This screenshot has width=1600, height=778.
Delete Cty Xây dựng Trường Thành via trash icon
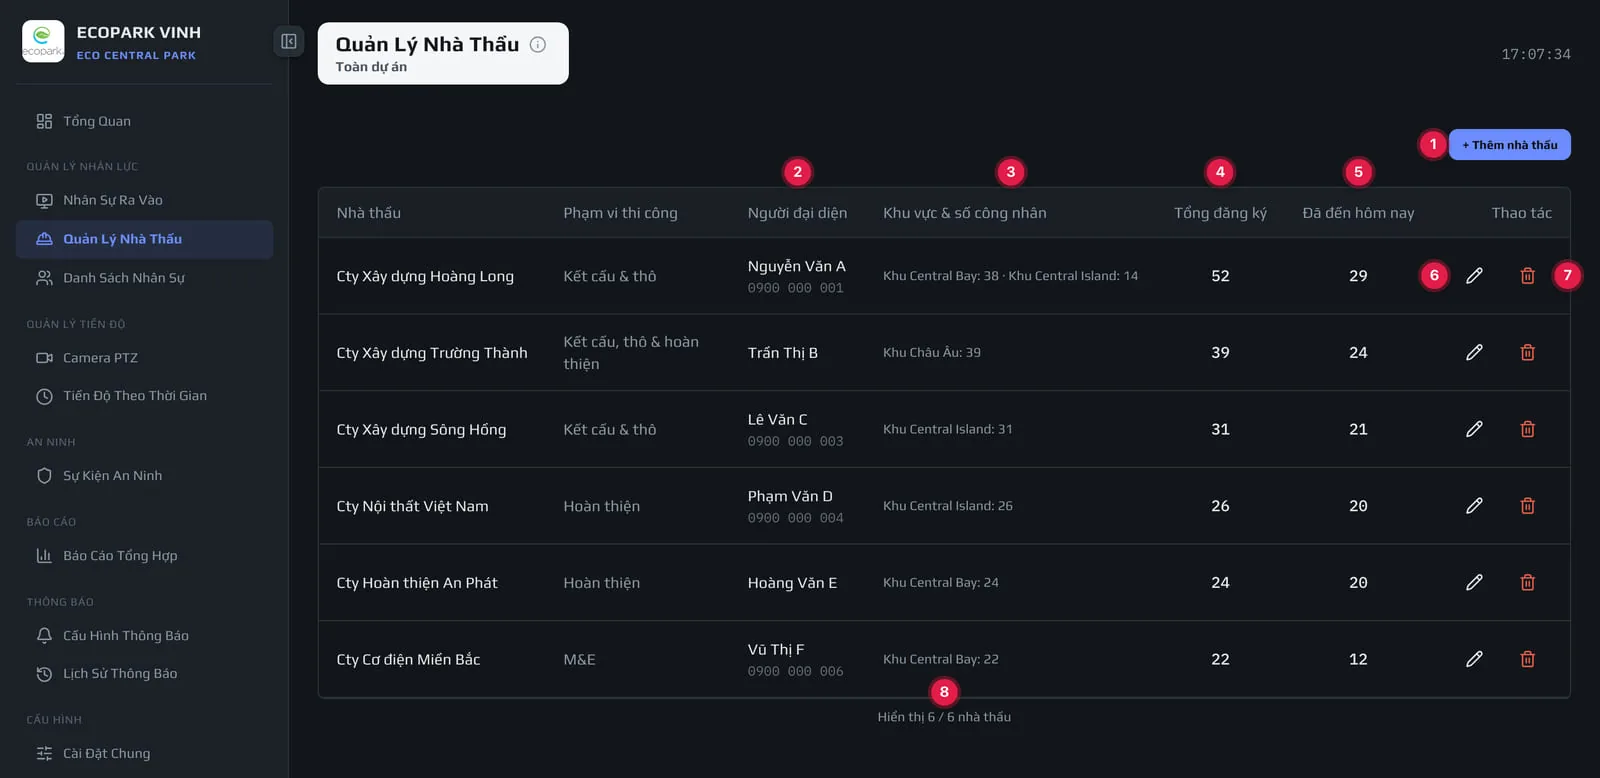pyautogui.click(x=1527, y=352)
